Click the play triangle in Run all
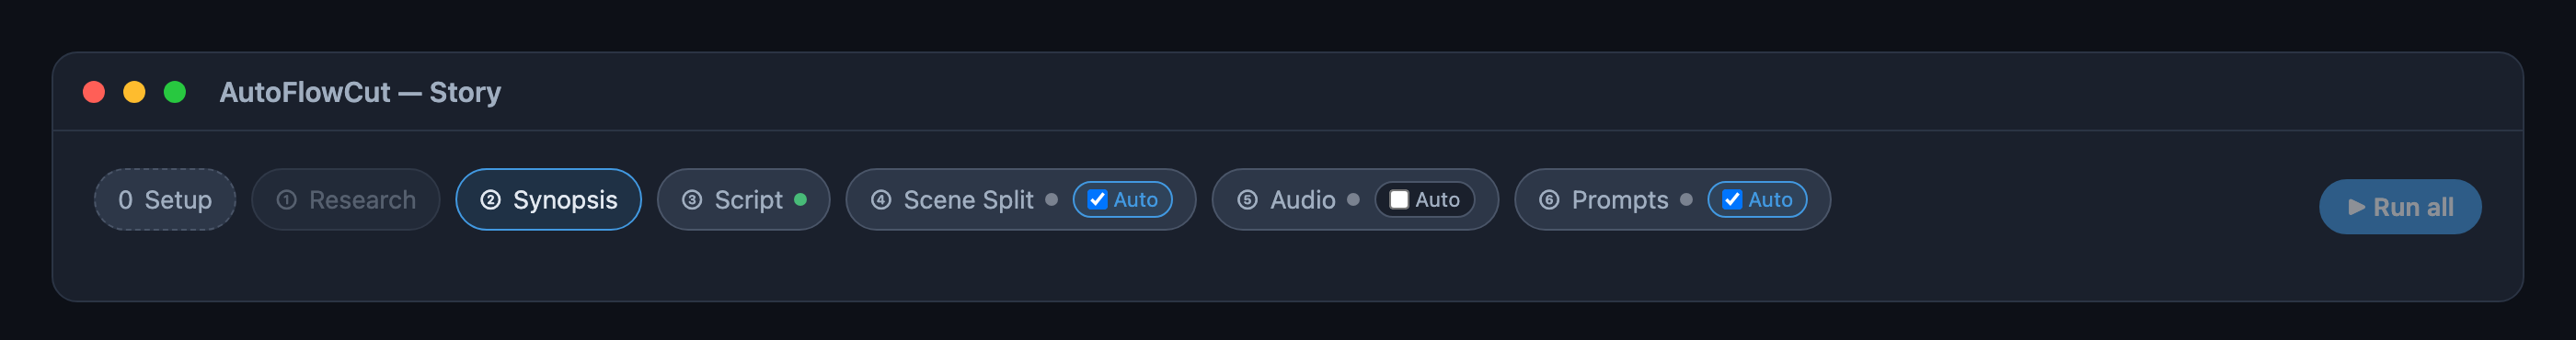The image size is (2576, 340). tap(2356, 207)
